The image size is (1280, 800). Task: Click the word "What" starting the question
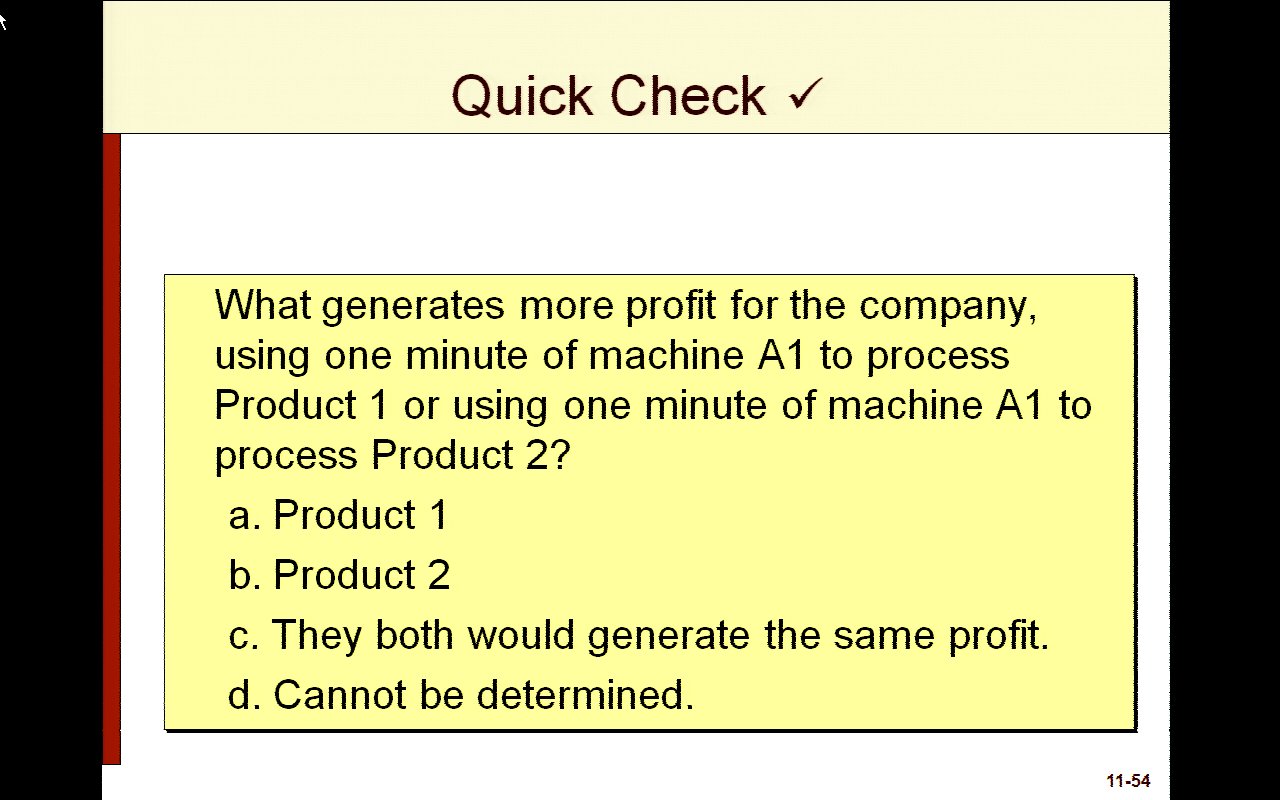[263, 305]
